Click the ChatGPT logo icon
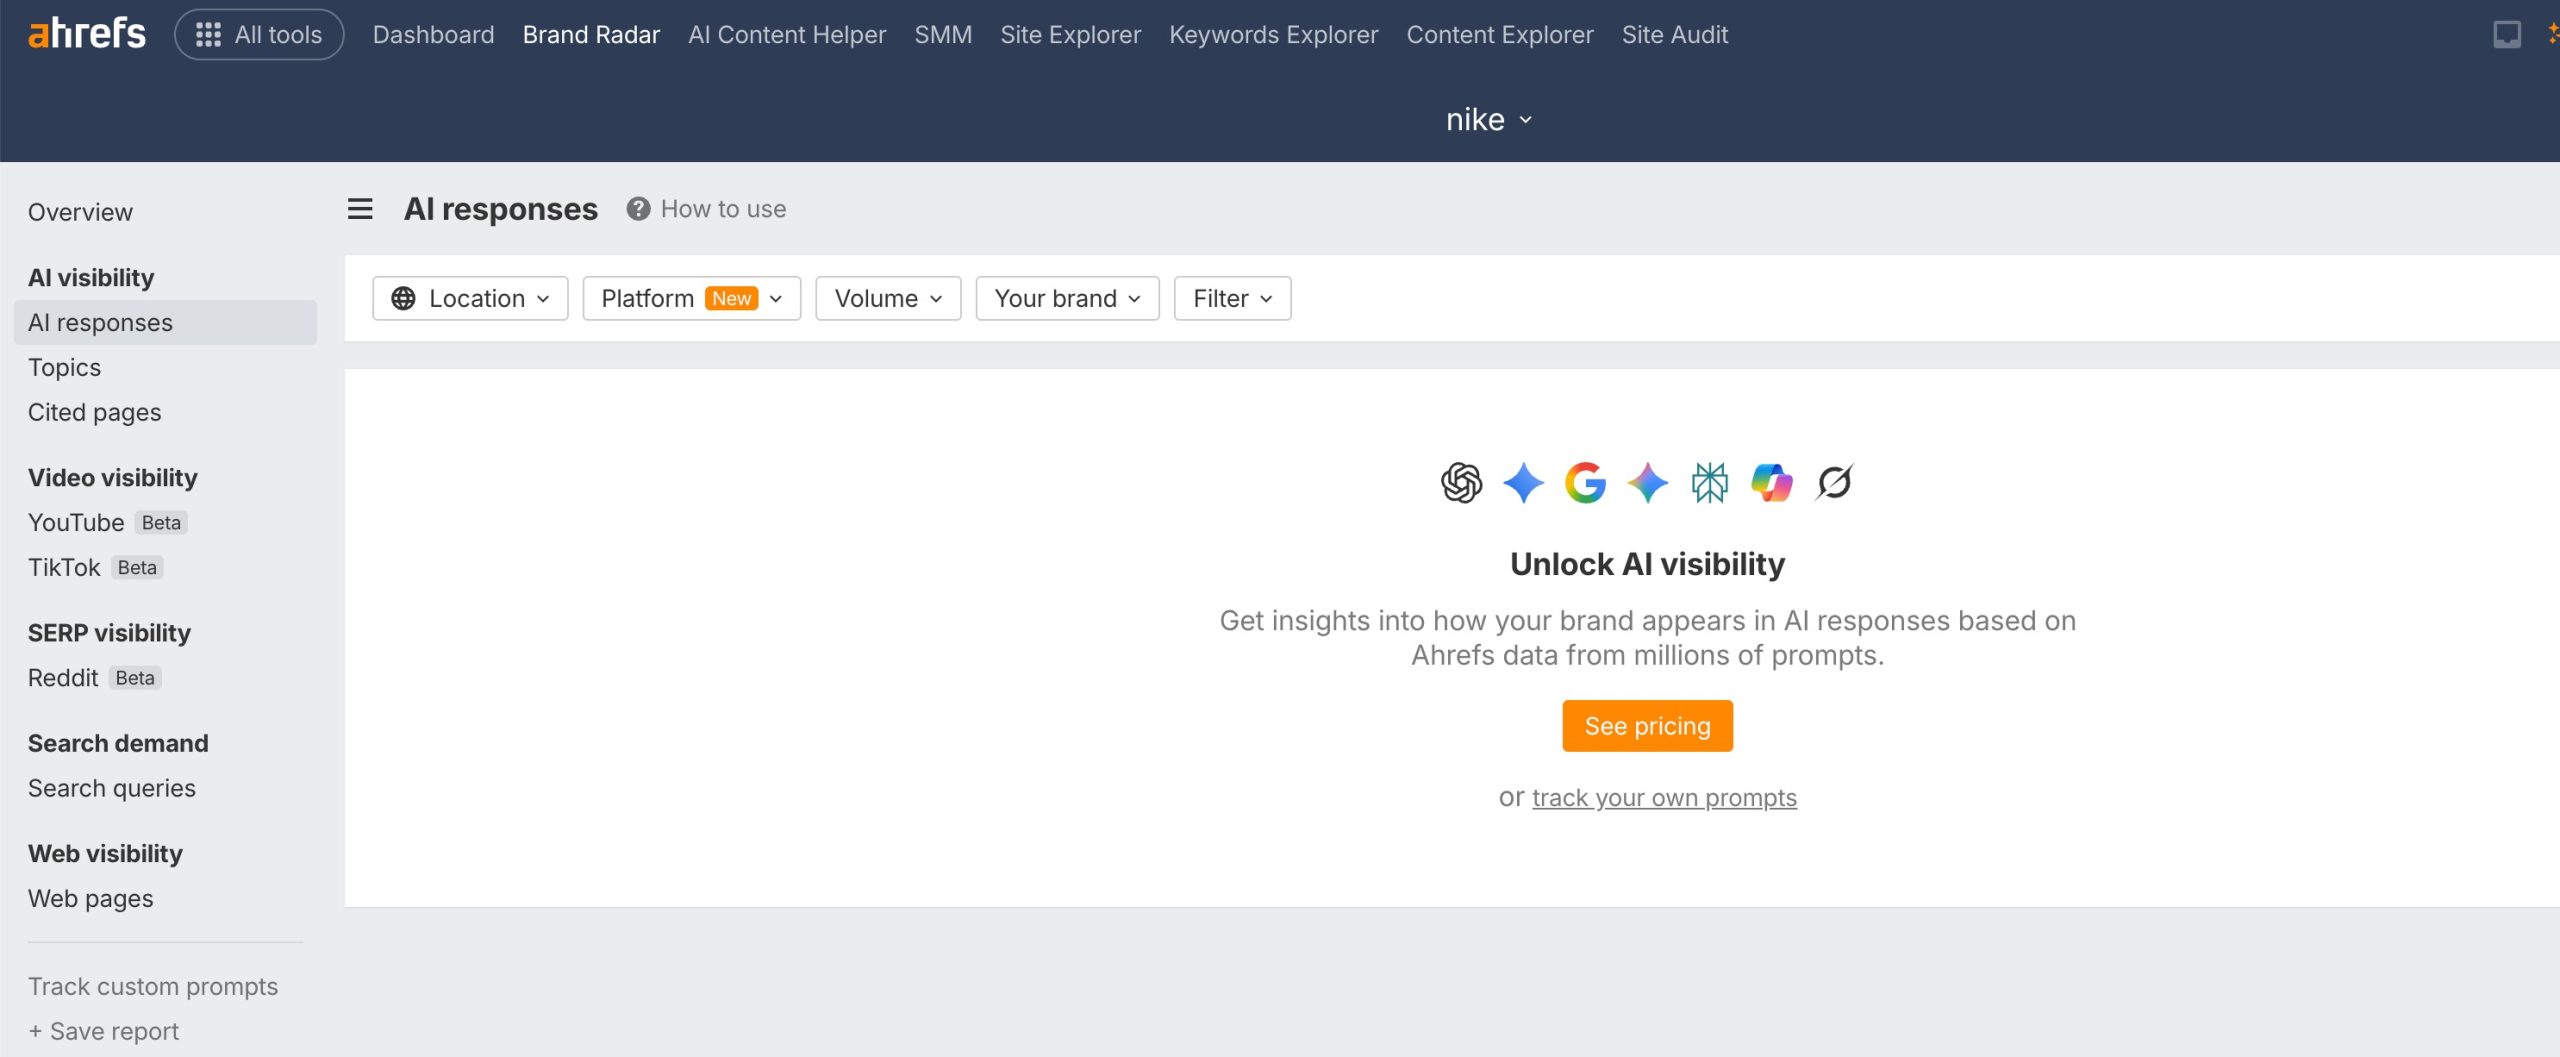The width and height of the screenshot is (2560, 1057). (1461, 483)
